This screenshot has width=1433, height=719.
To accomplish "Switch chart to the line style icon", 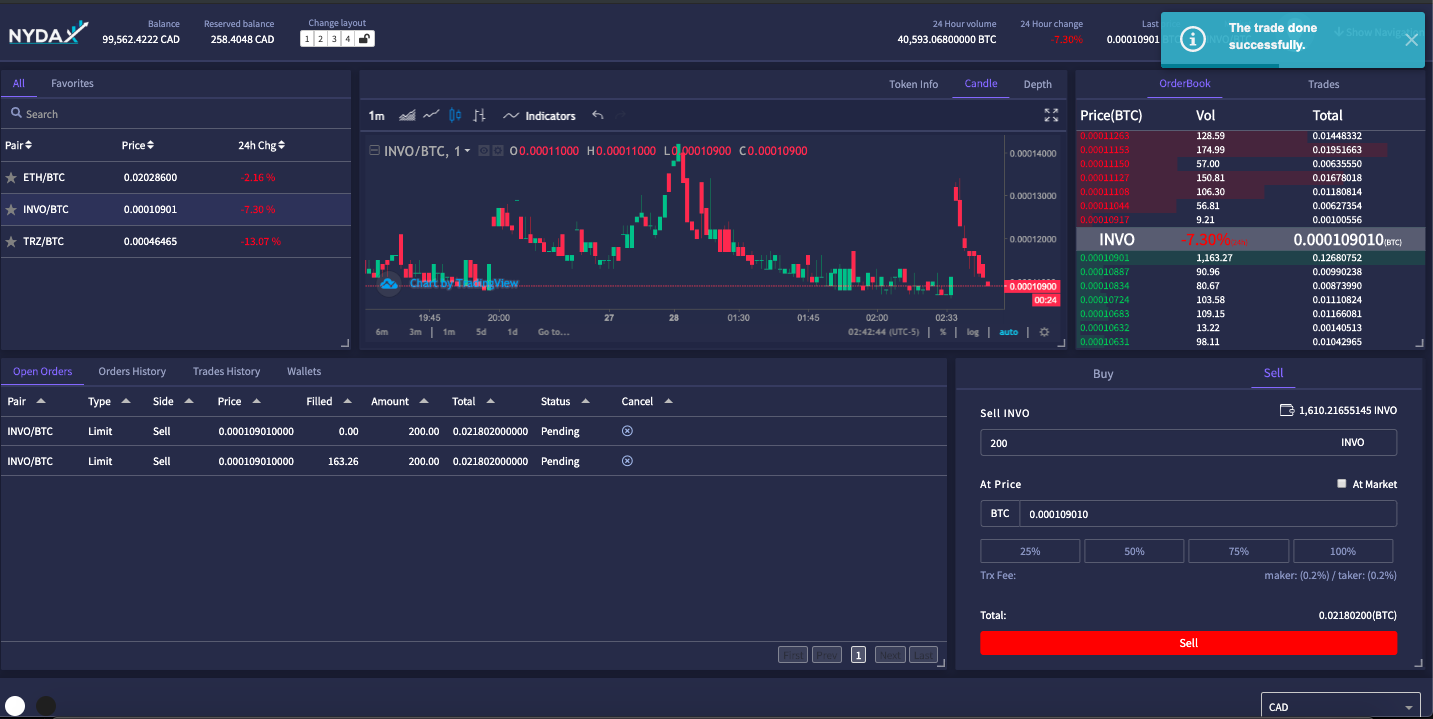I will click(x=431, y=115).
